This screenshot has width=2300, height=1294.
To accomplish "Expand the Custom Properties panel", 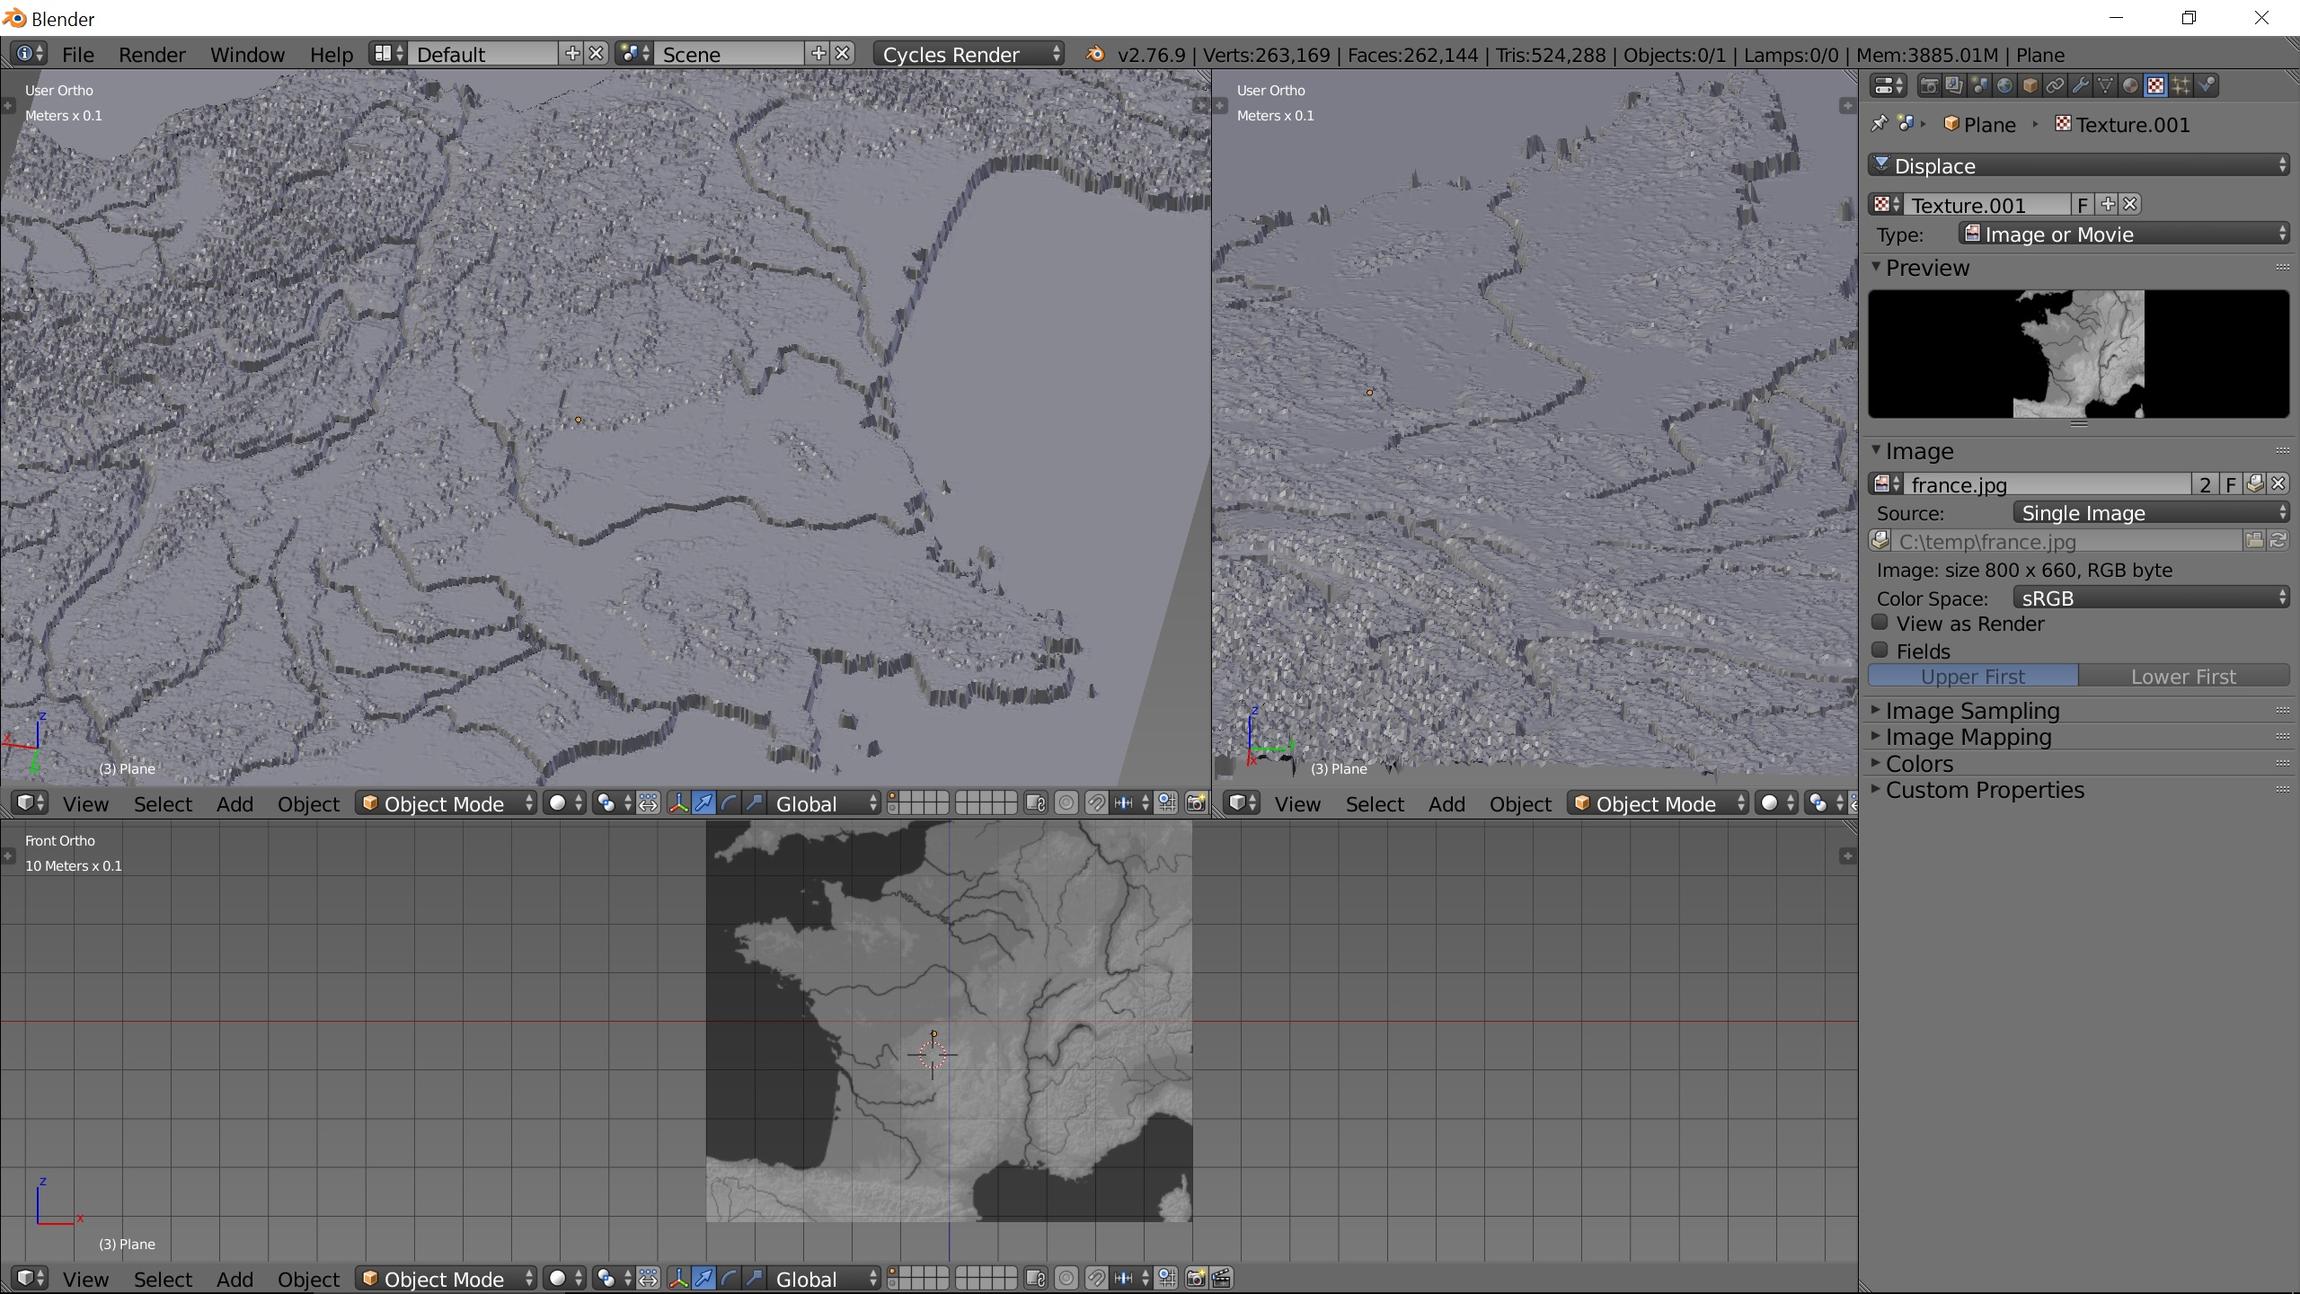I will (1984, 790).
